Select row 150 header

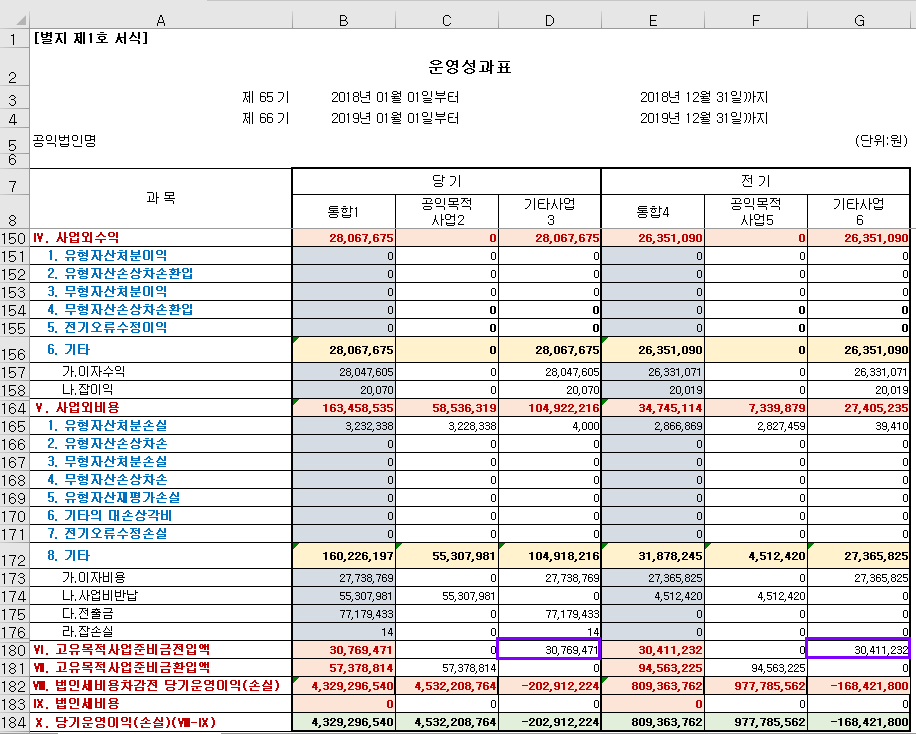click(x=14, y=238)
